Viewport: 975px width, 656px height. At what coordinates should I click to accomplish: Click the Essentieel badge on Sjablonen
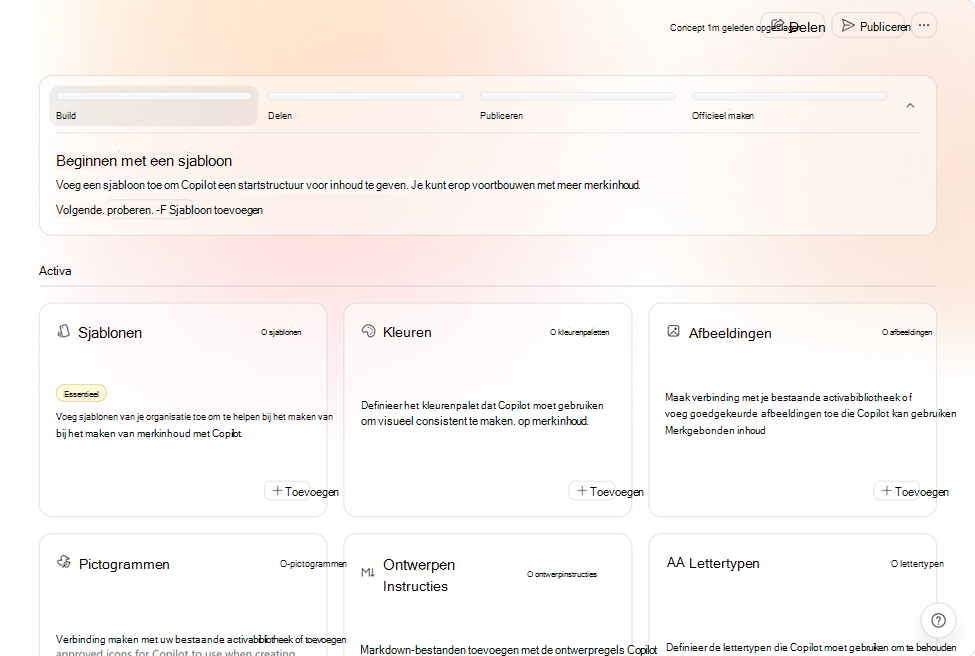coord(81,394)
